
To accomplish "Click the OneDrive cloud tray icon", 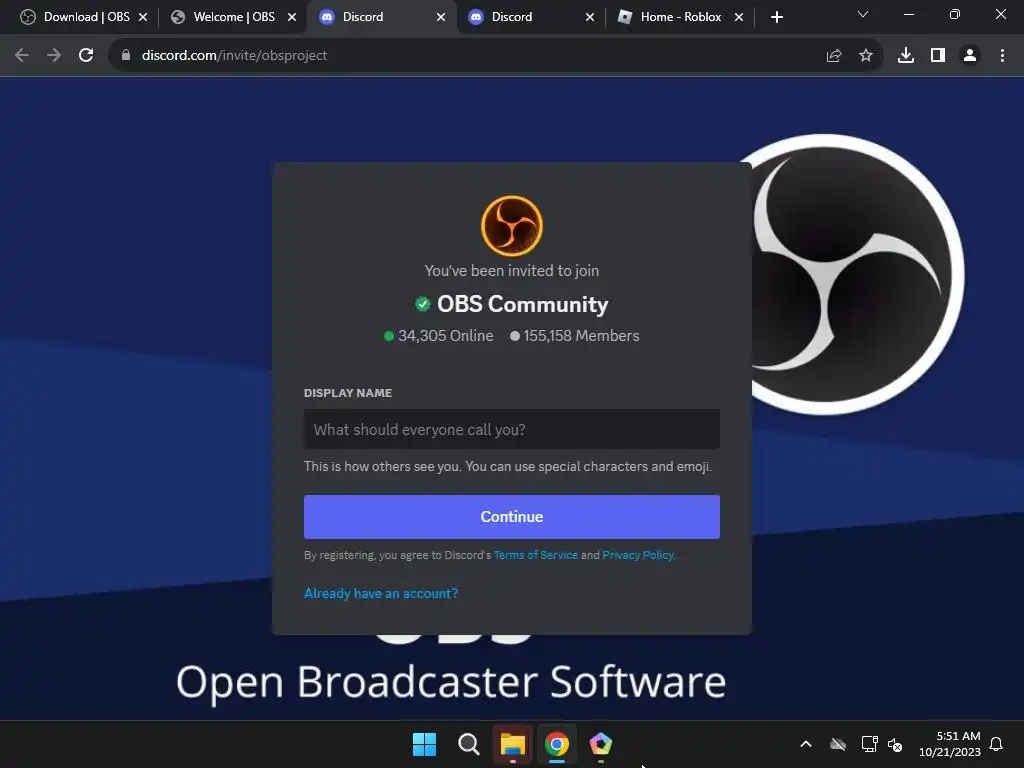I will 838,744.
